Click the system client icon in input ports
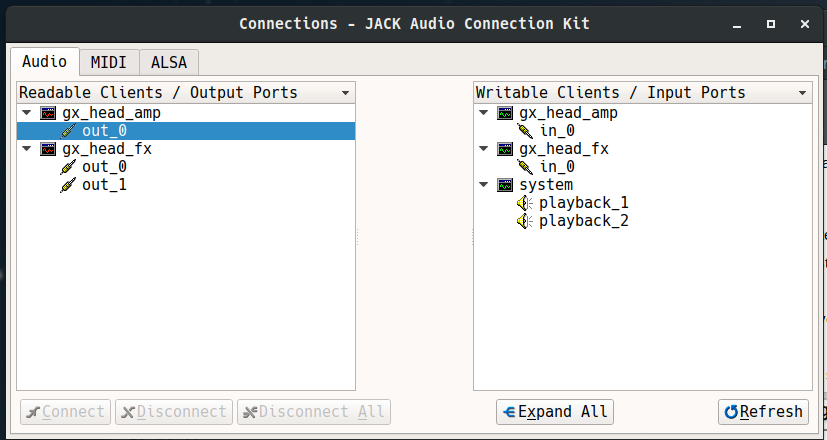Screen dimensions: 827x440 coord(505,185)
